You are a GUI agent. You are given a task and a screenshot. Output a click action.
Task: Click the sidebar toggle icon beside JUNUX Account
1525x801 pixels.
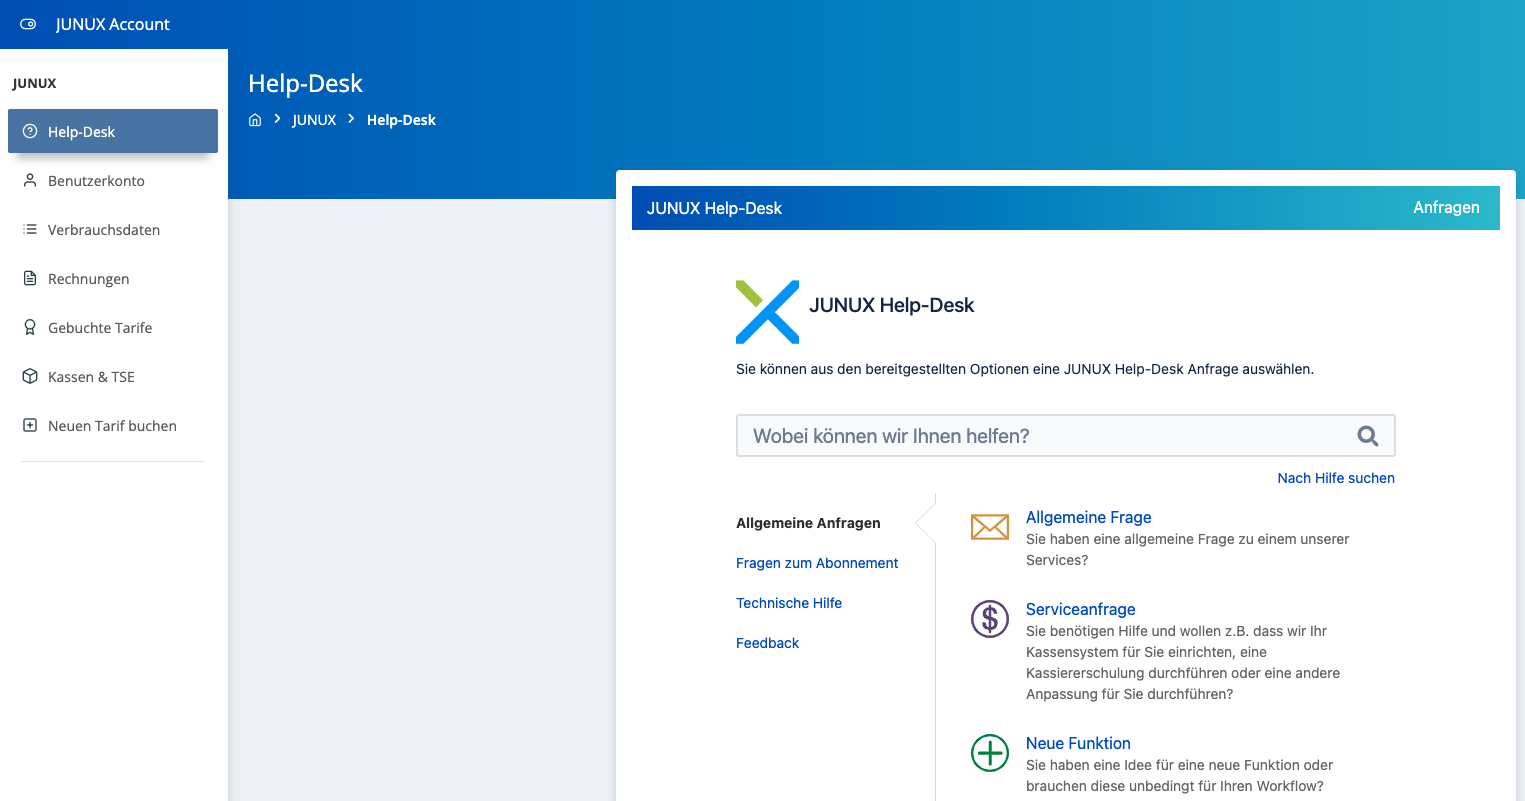(x=28, y=24)
